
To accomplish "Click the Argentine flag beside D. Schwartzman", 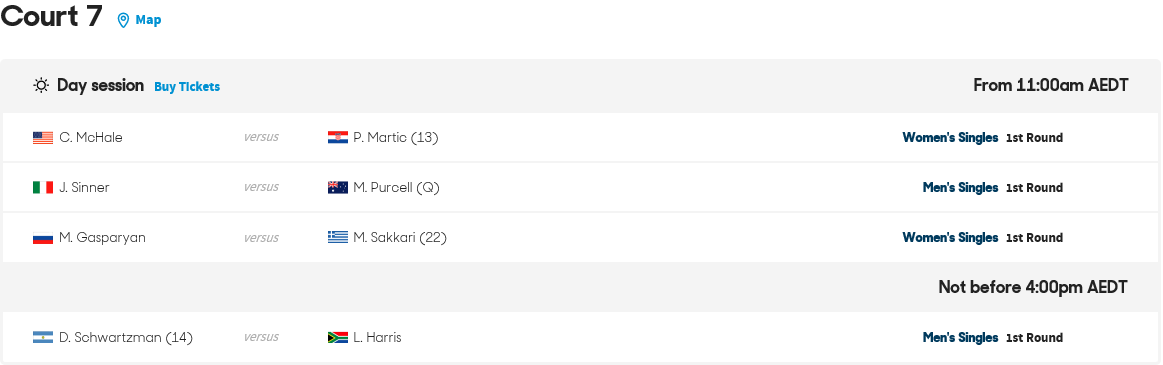I will (x=43, y=338).
